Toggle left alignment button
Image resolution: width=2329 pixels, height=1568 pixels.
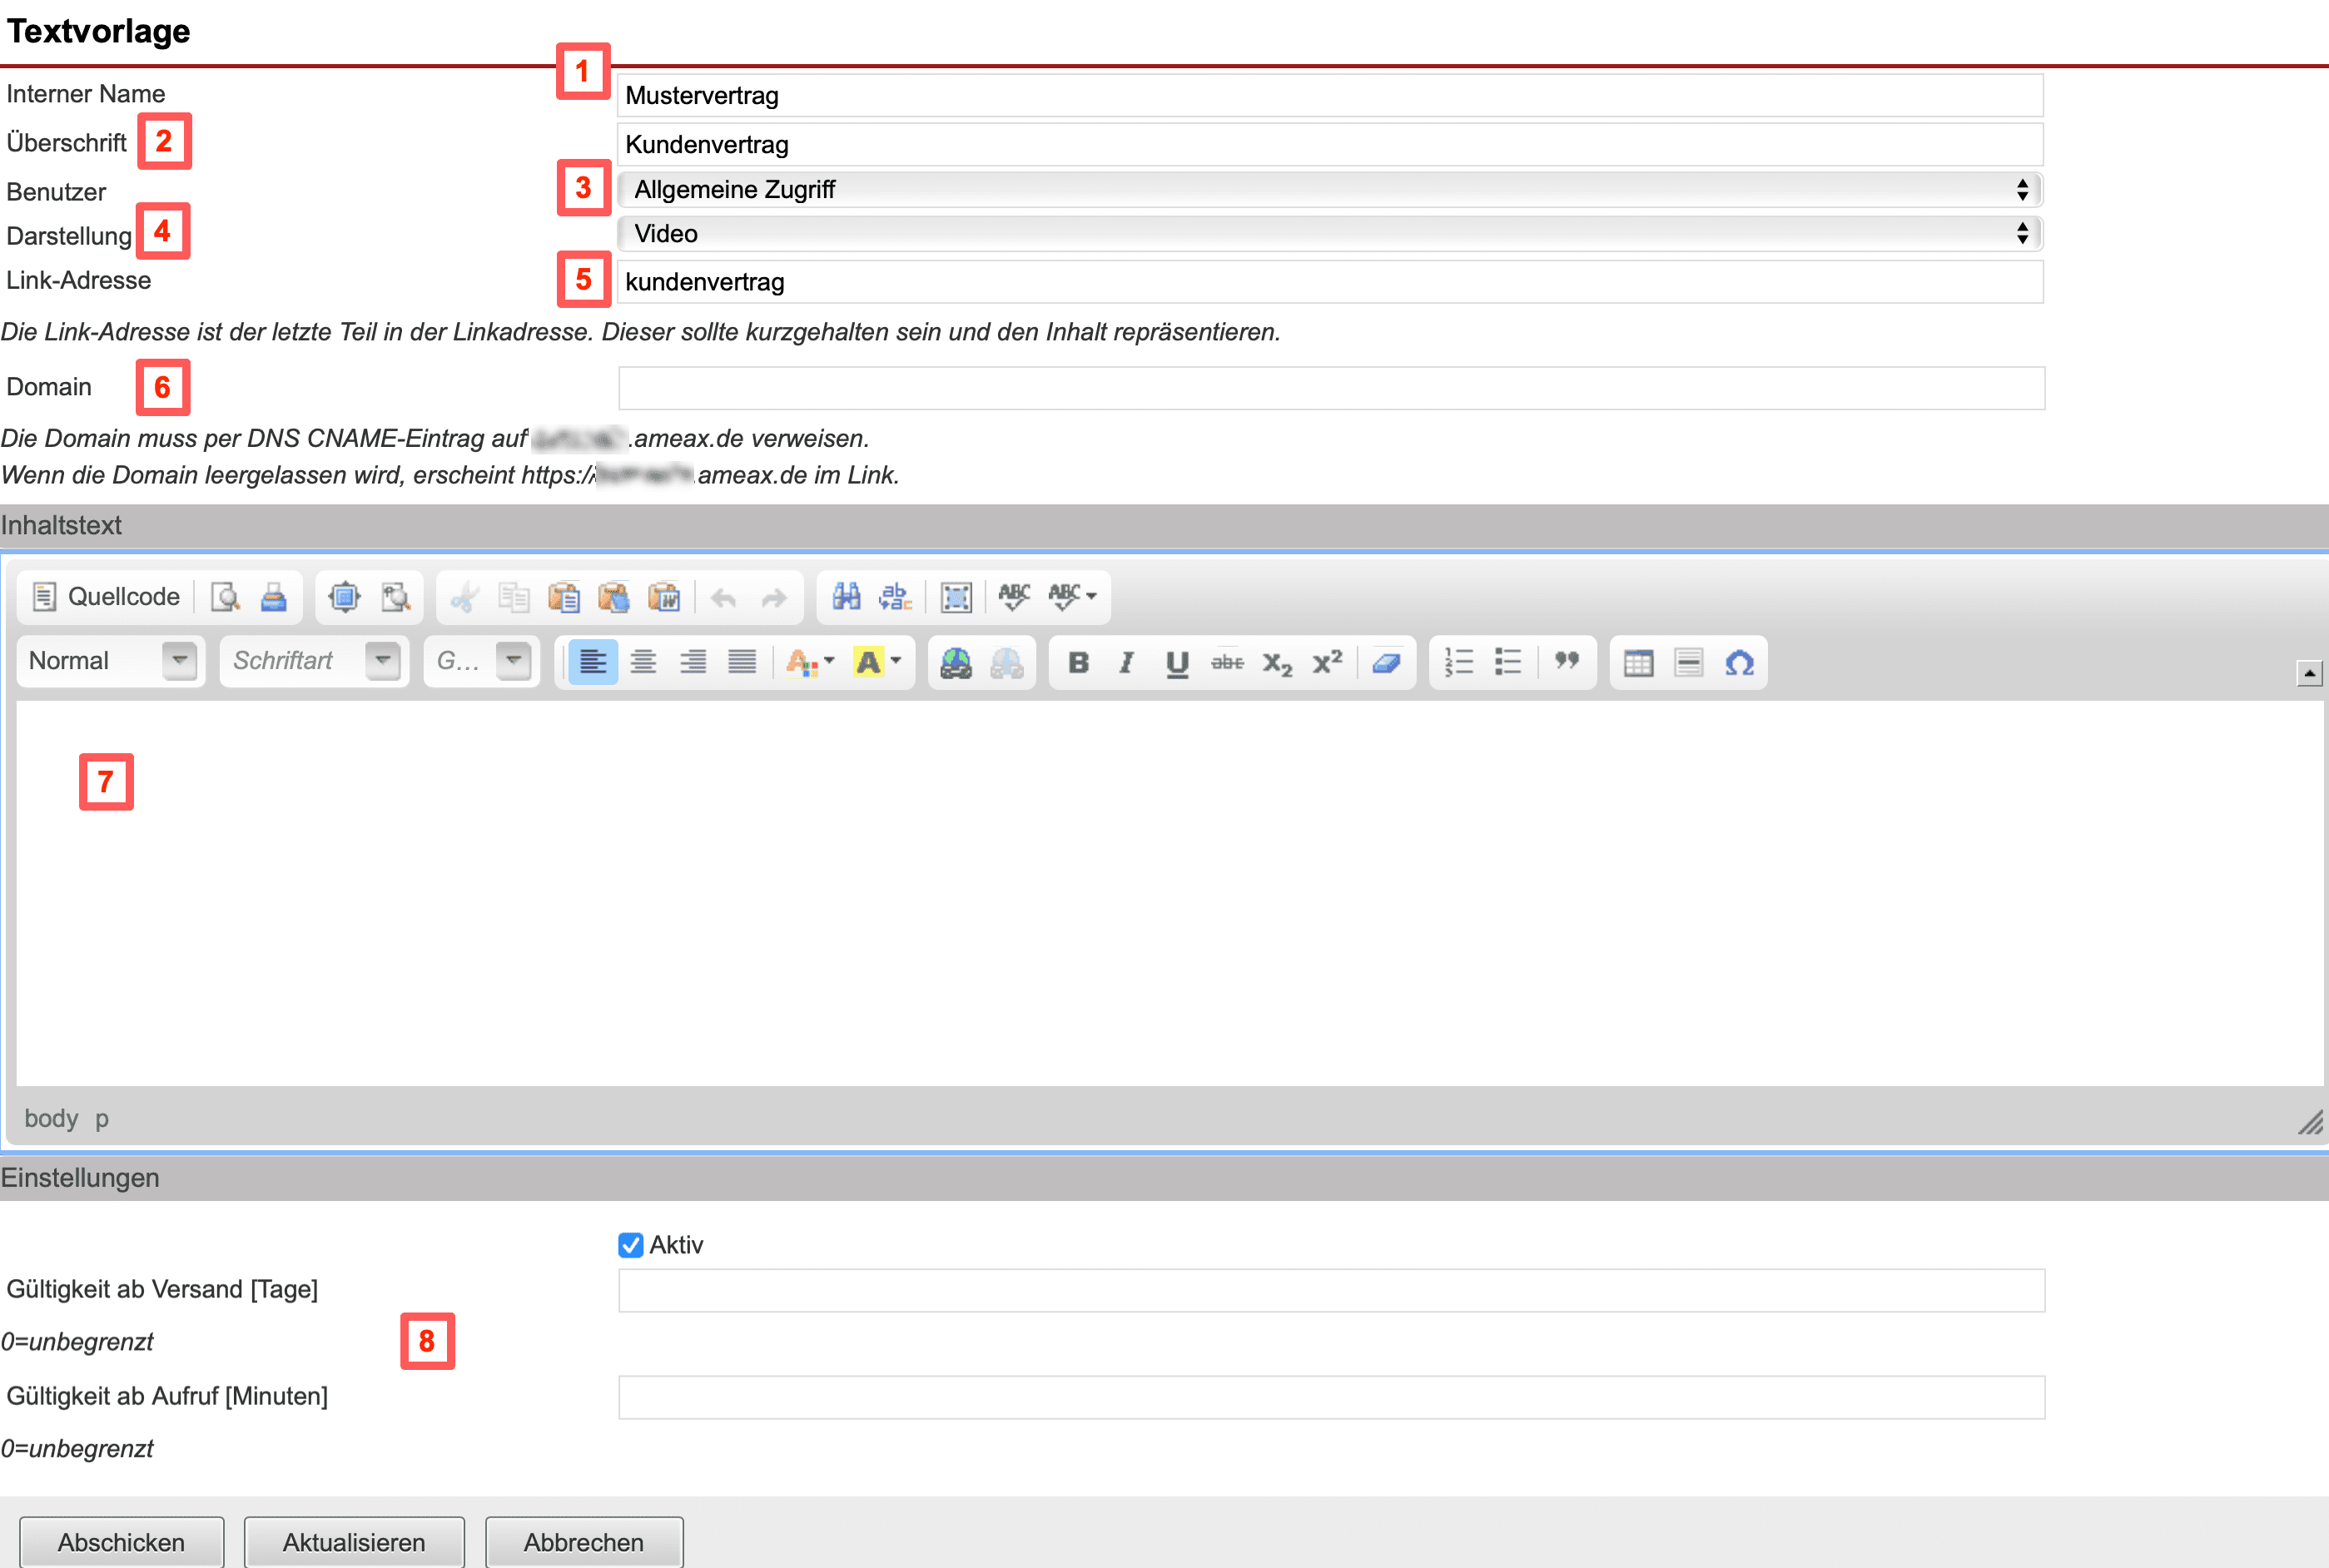[593, 662]
